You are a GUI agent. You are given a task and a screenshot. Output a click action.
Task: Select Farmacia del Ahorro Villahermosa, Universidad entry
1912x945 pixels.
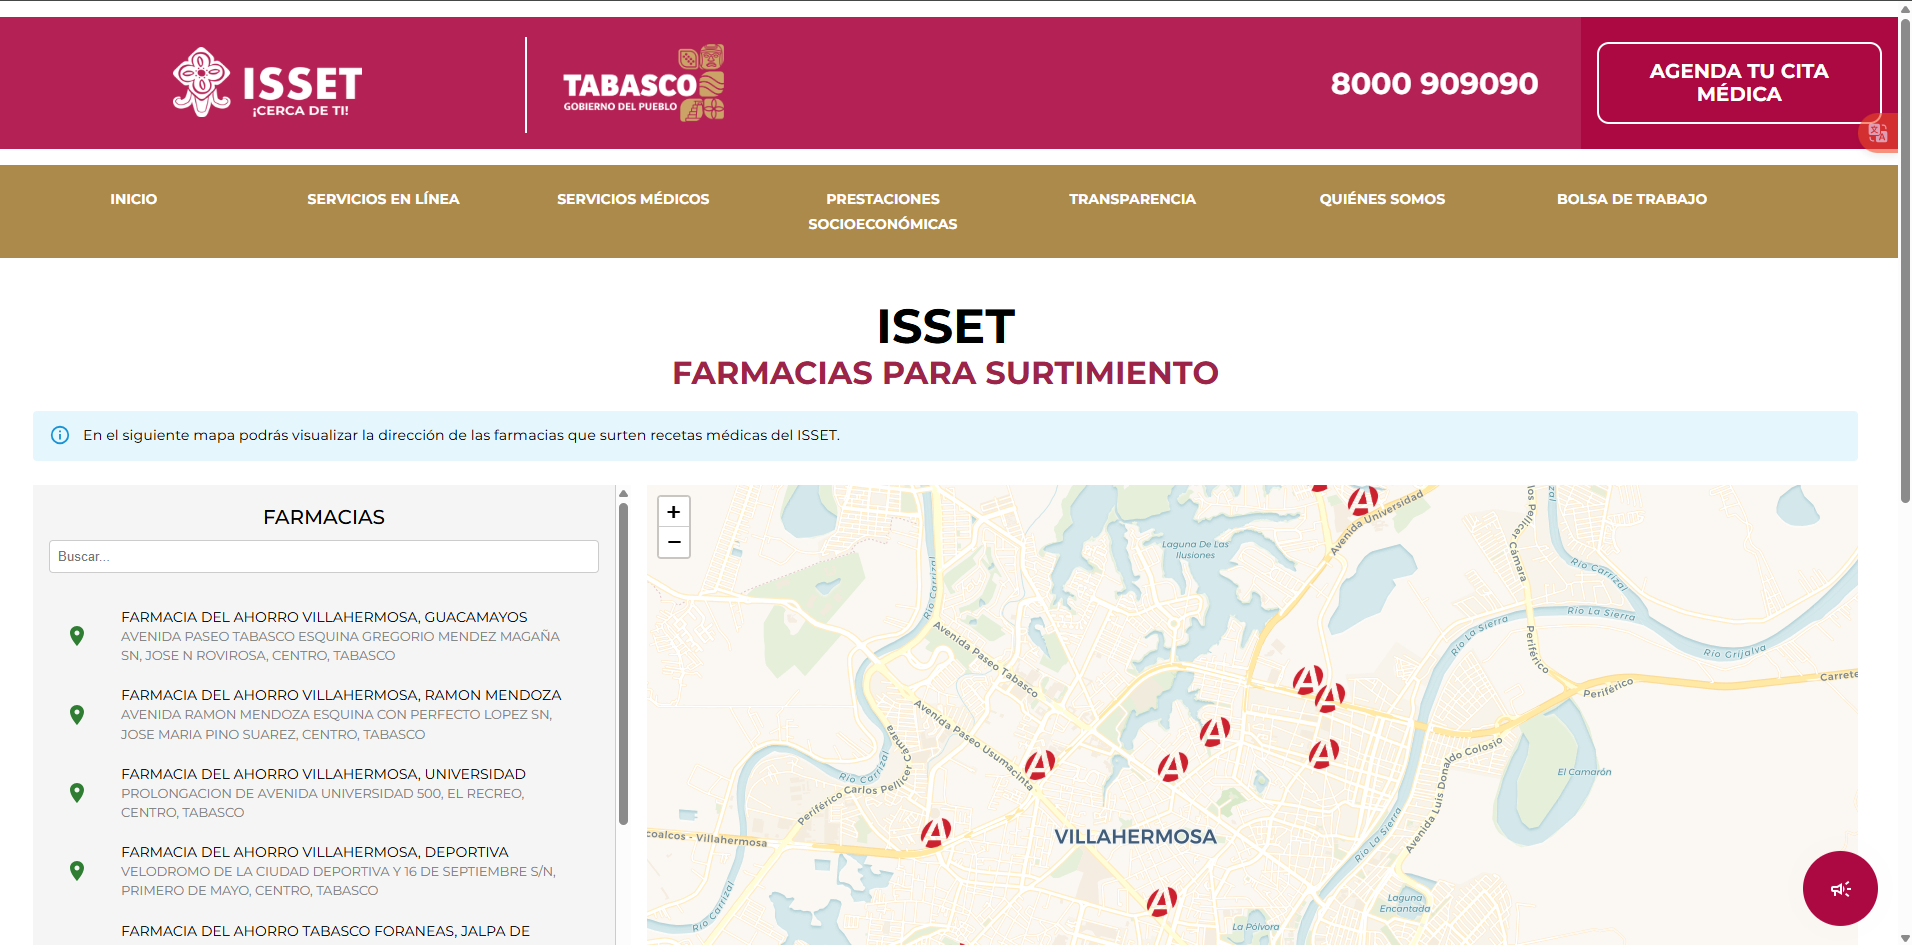324,793
